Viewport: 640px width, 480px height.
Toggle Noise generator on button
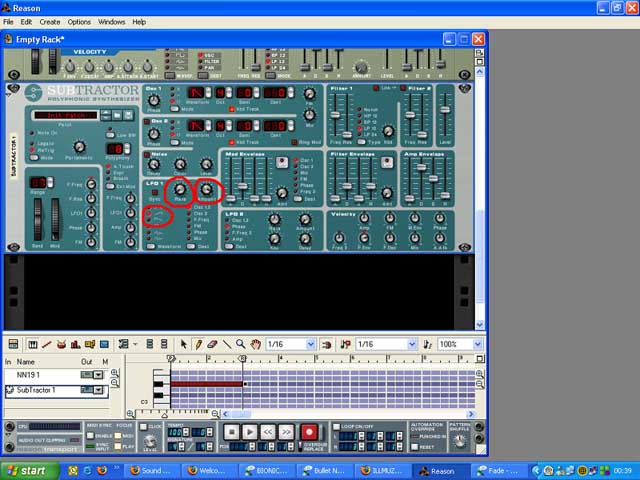tap(147, 155)
